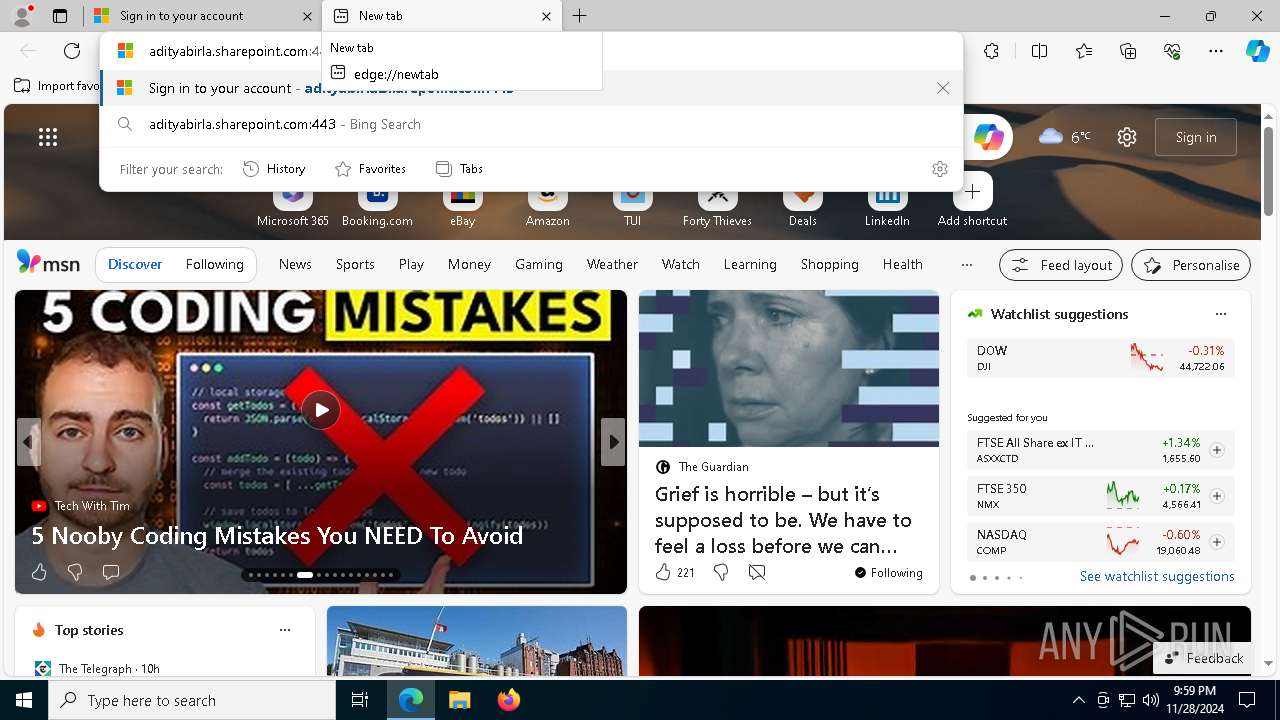Refresh the page with the reload icon

72,51
